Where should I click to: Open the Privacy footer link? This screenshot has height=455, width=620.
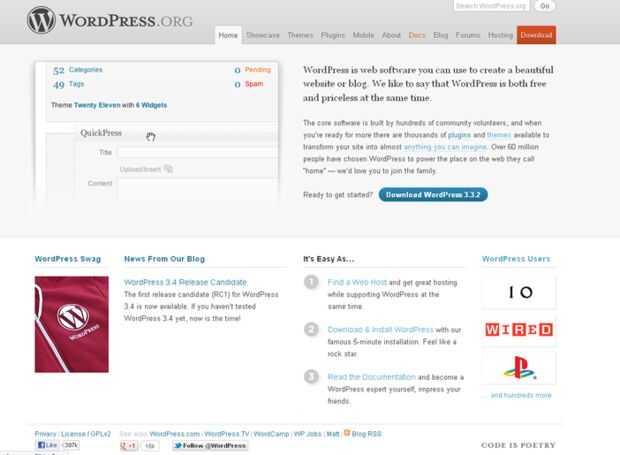pos(45,434)
